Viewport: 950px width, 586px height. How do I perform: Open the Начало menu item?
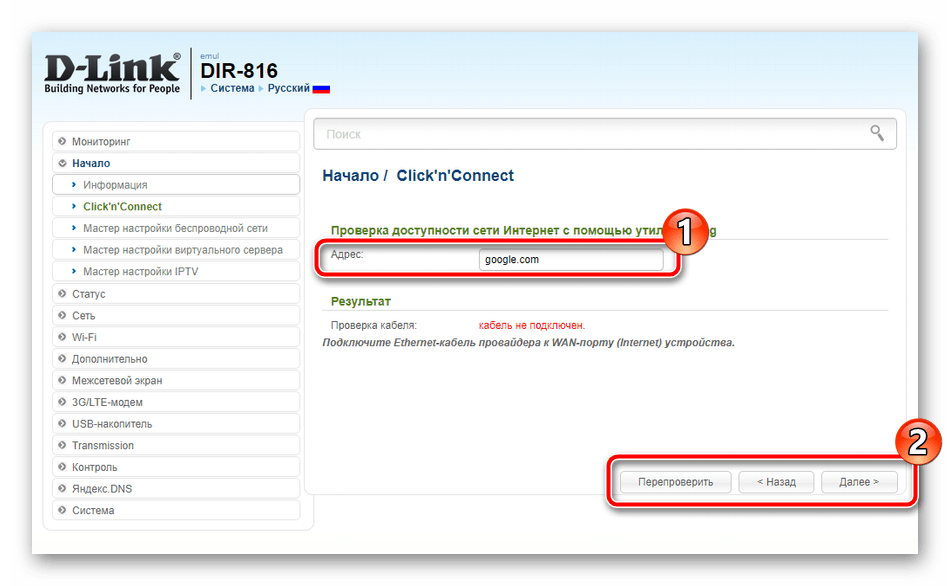[x=176, y=163]
